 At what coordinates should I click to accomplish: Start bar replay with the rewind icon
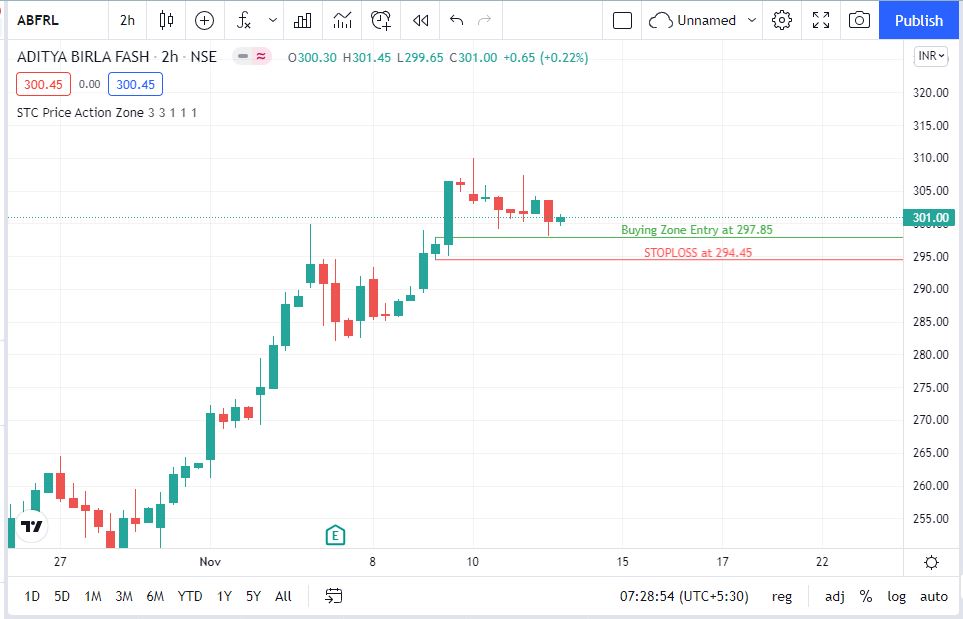[x=421, y=20]
